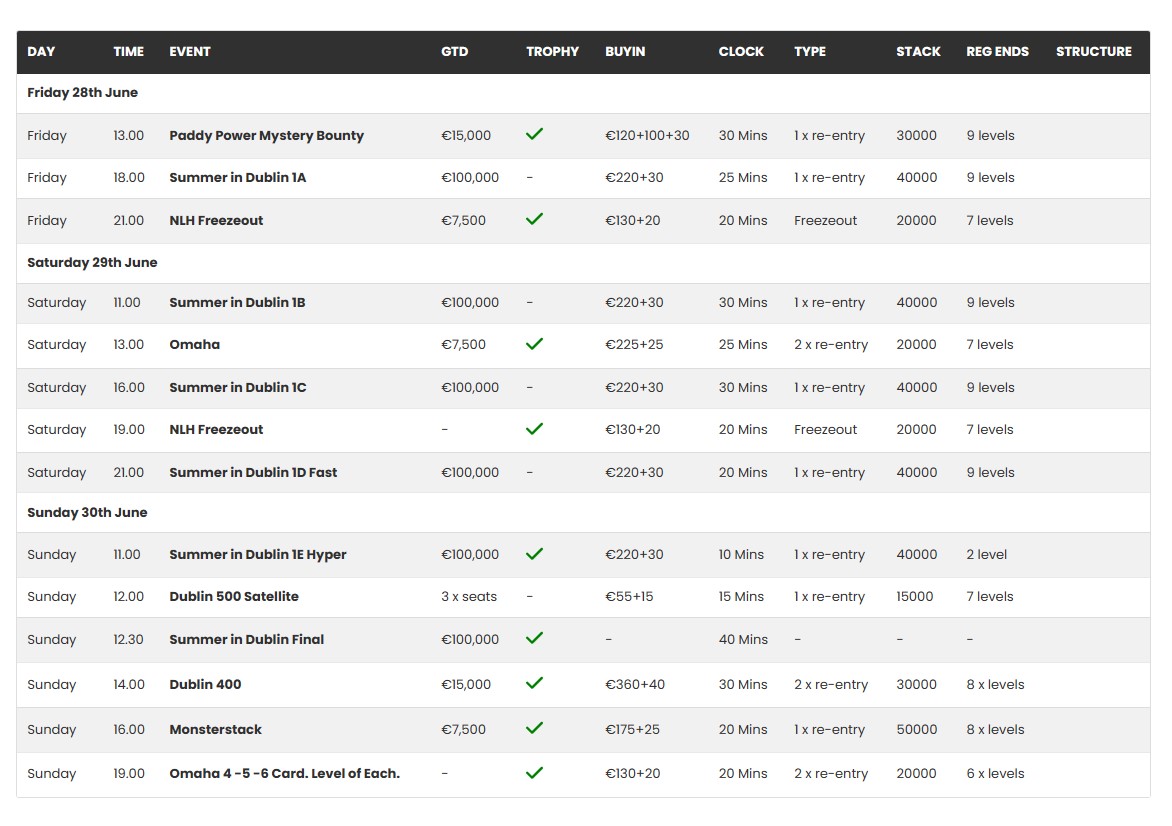
Task: Click the Summer in Dublin 1E Hyper checkmark
Action: 534,554
